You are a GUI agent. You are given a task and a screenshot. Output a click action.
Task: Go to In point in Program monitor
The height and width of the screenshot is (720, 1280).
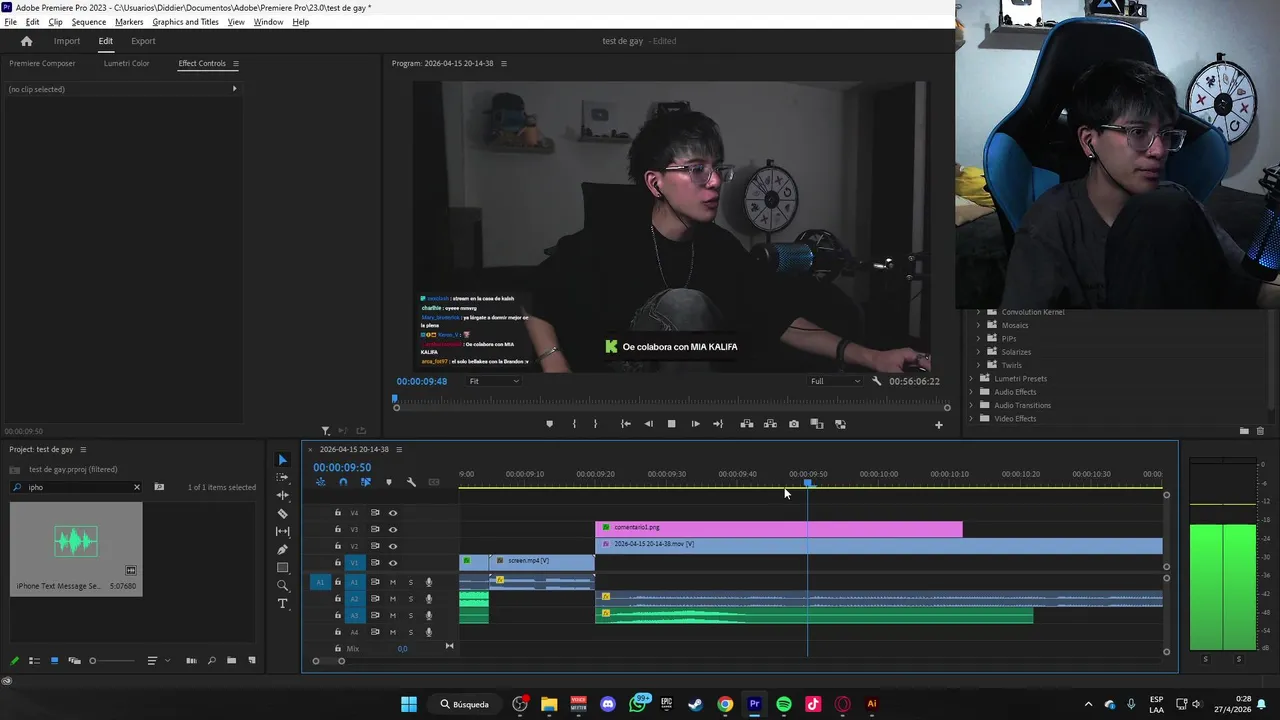[x=625, y=424]
